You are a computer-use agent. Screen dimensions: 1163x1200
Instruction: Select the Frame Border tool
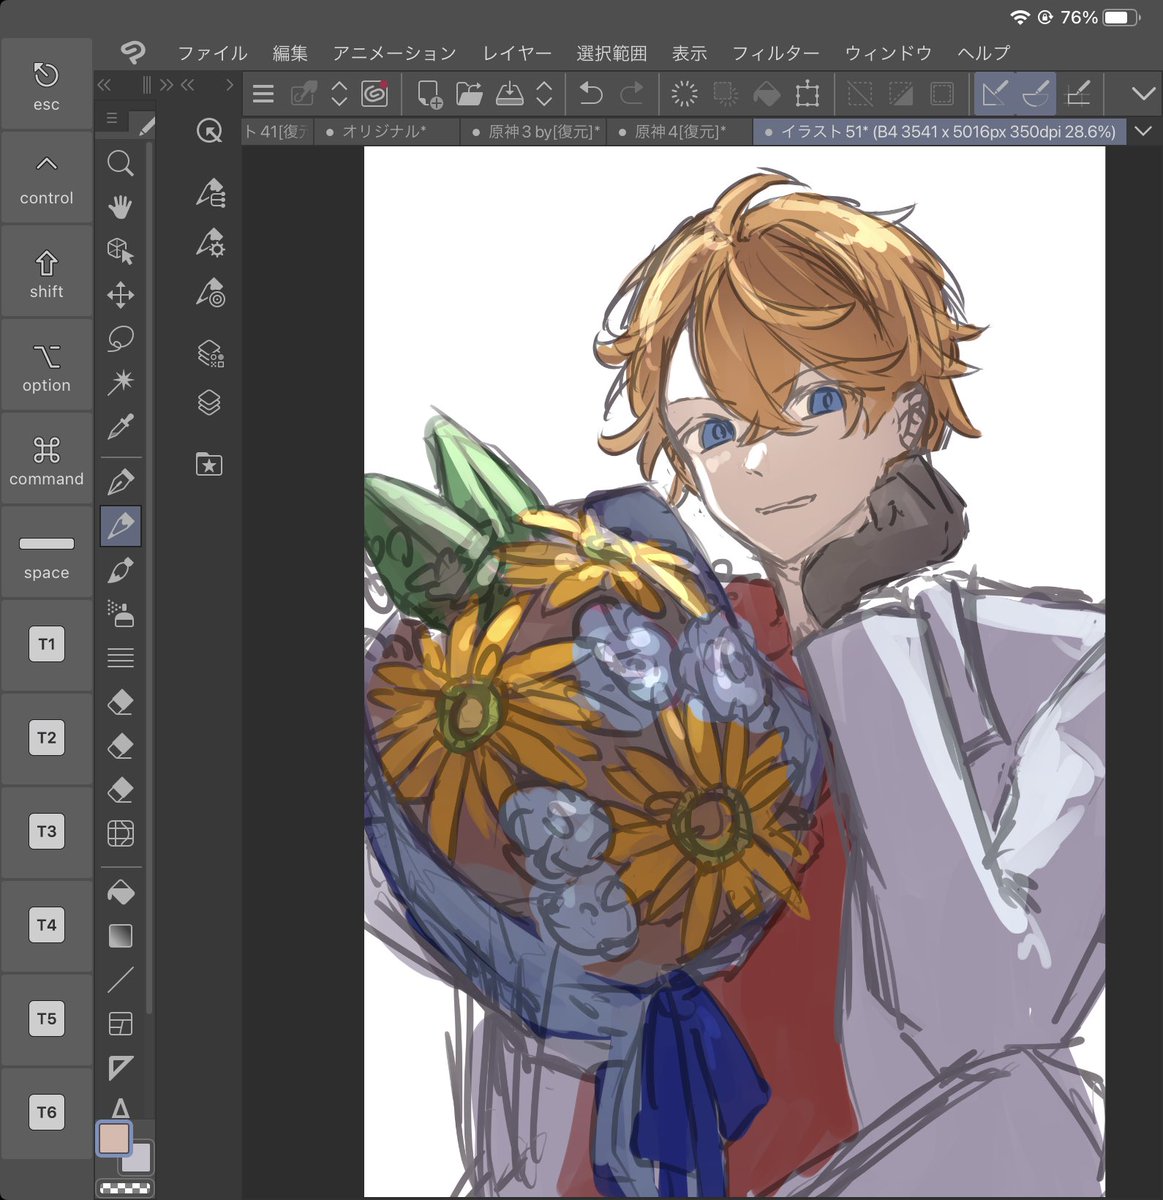coord(120,1024)
